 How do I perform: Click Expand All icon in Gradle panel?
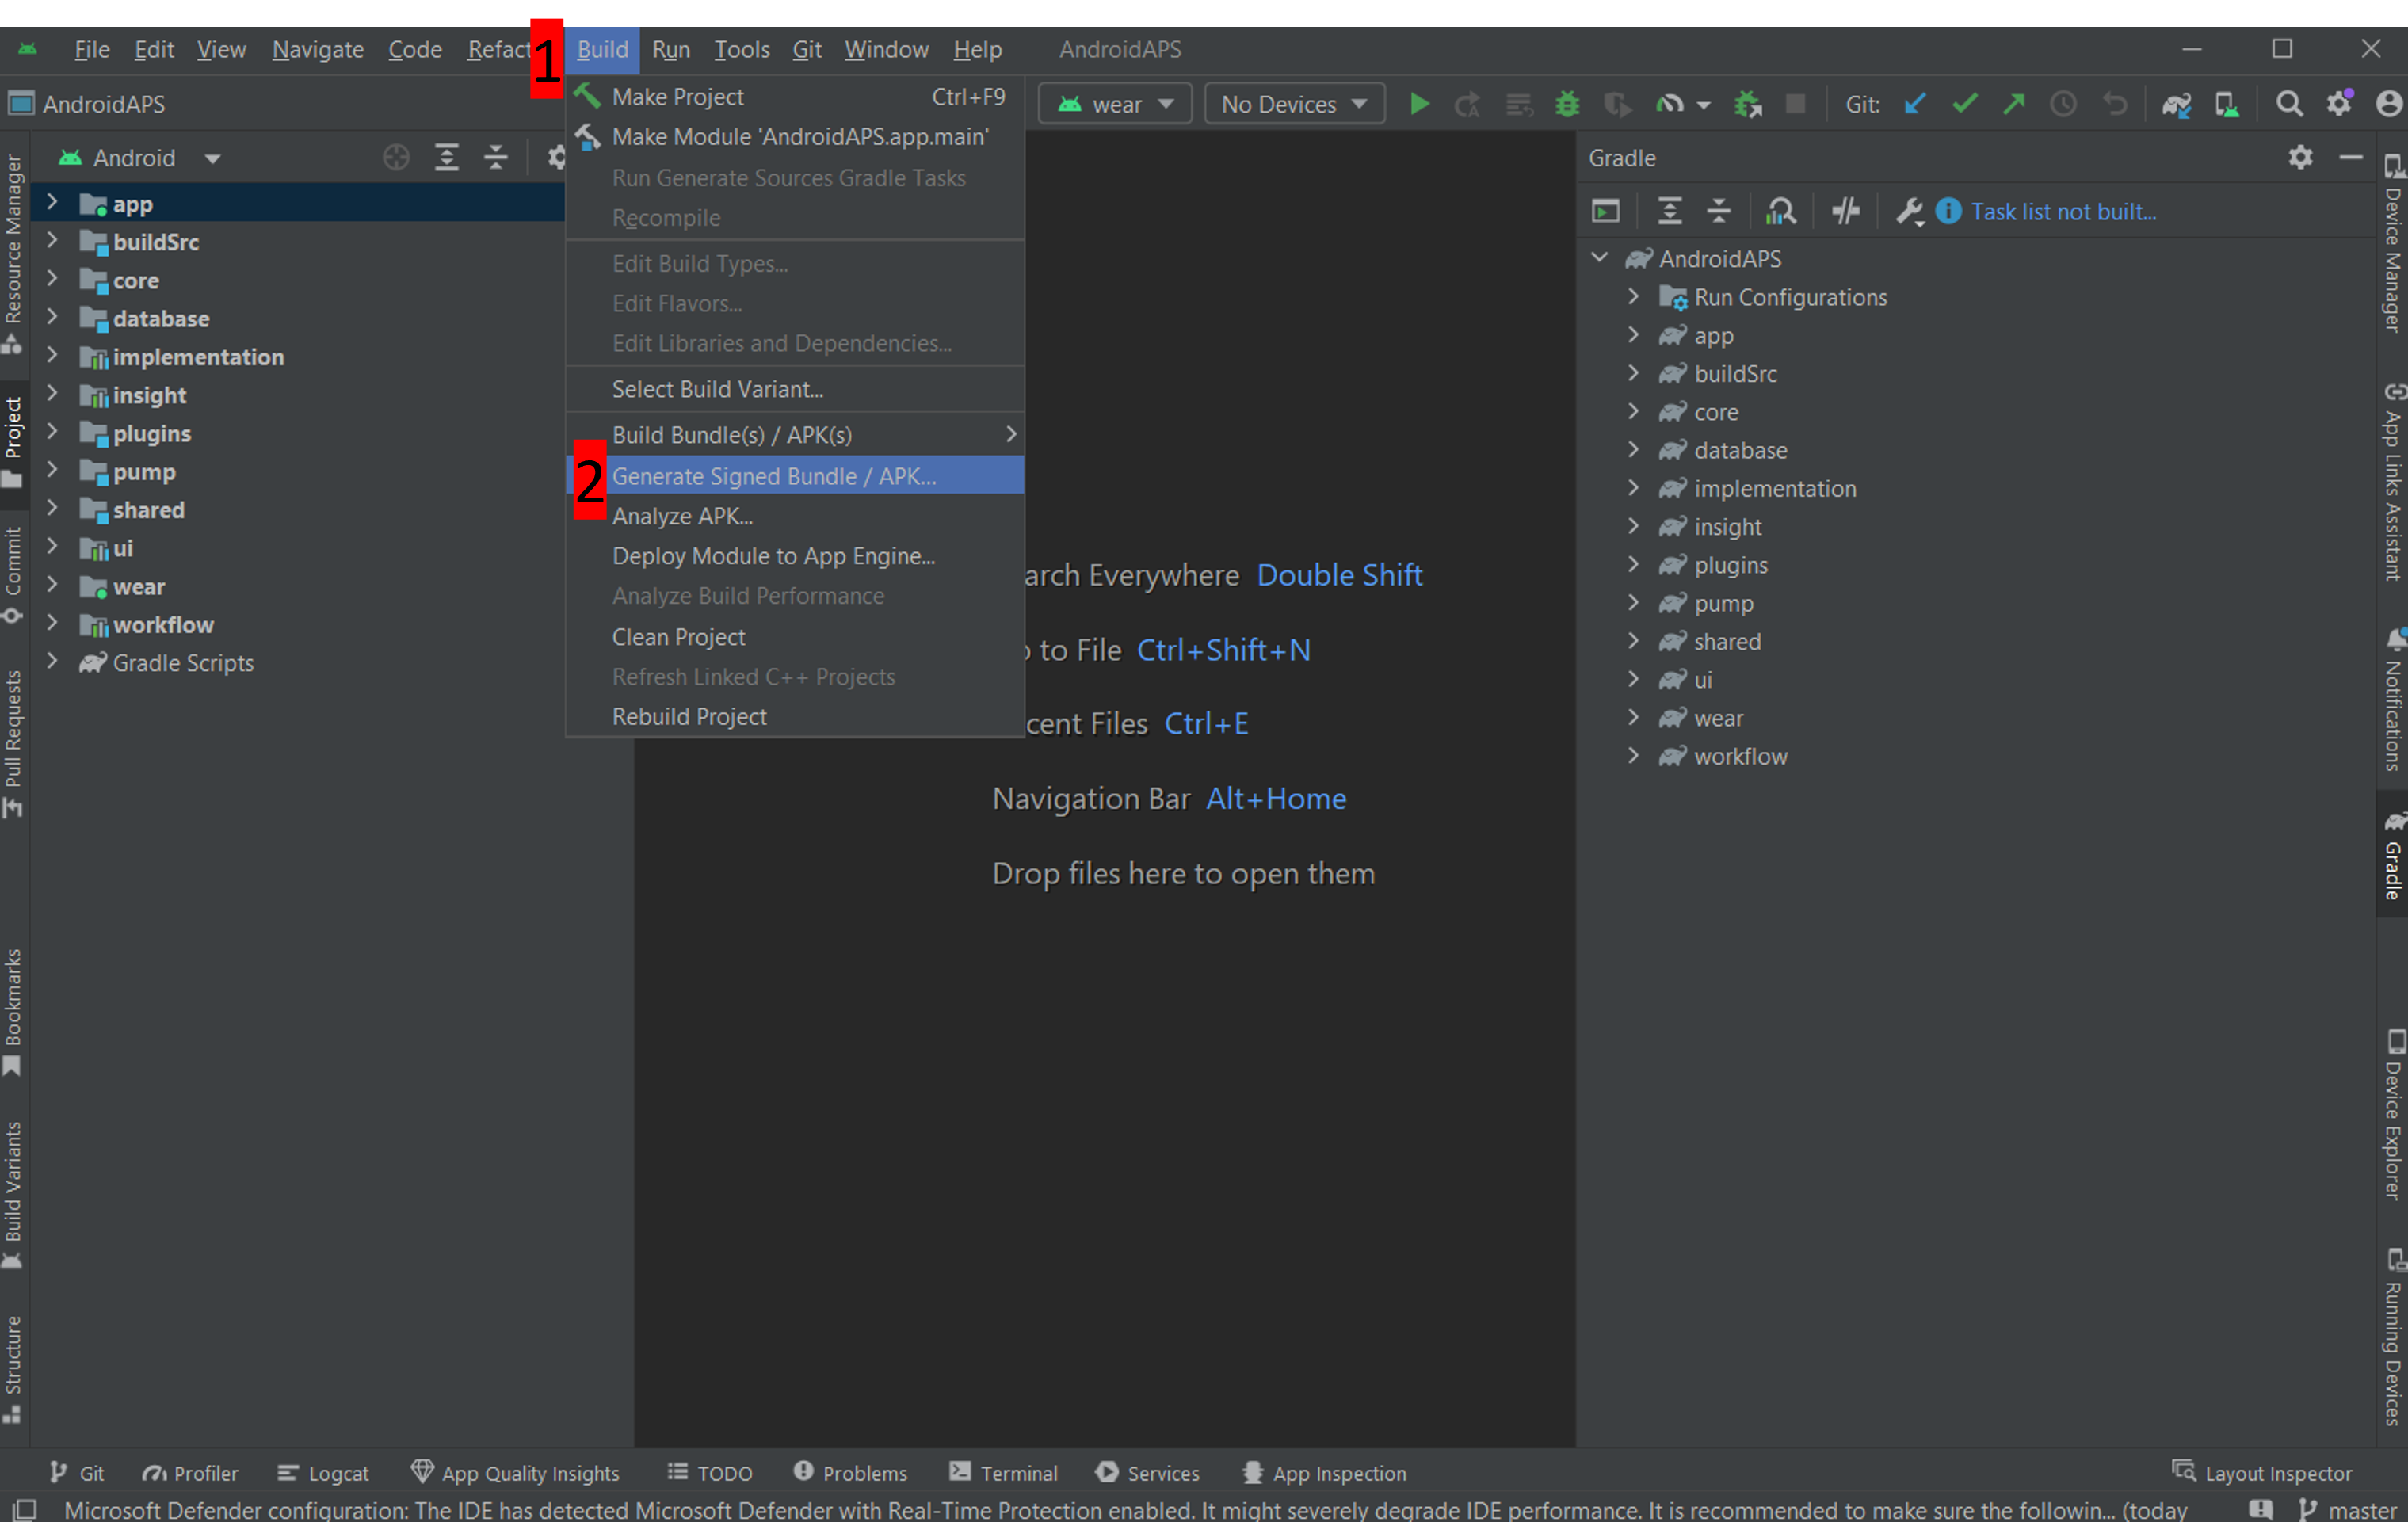1669,212
